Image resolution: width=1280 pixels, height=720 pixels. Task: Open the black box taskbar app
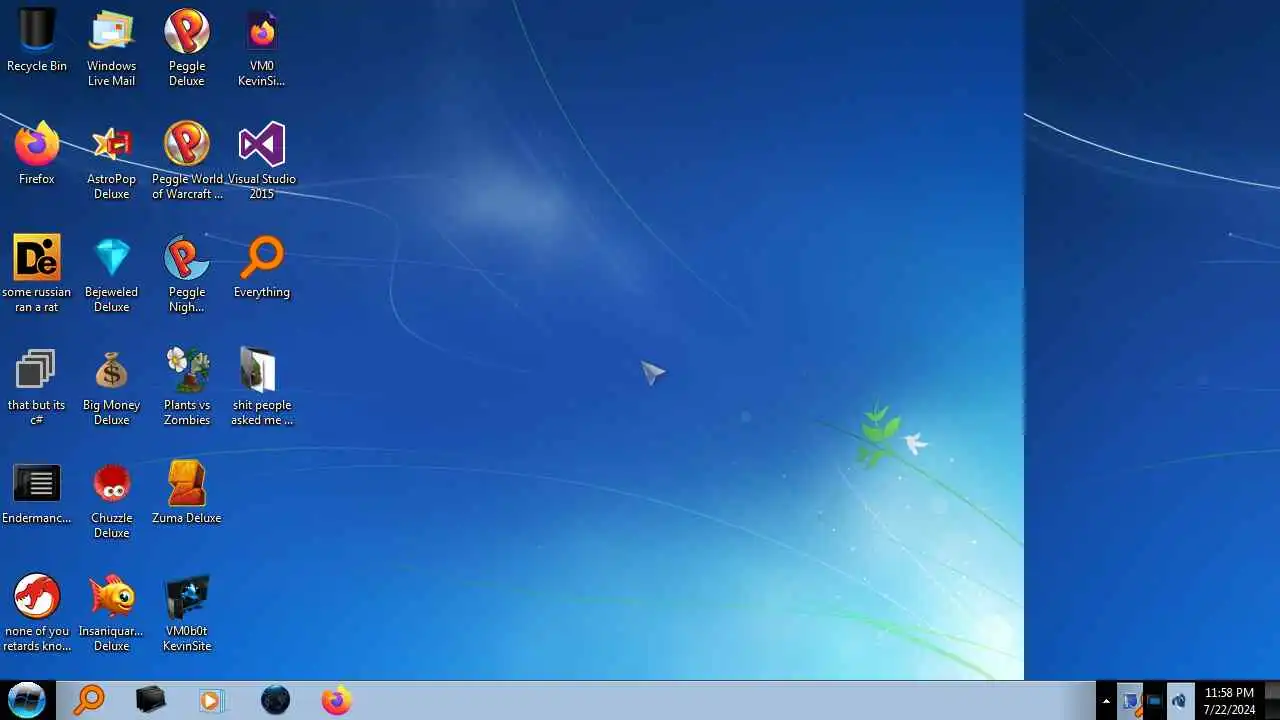151,700
